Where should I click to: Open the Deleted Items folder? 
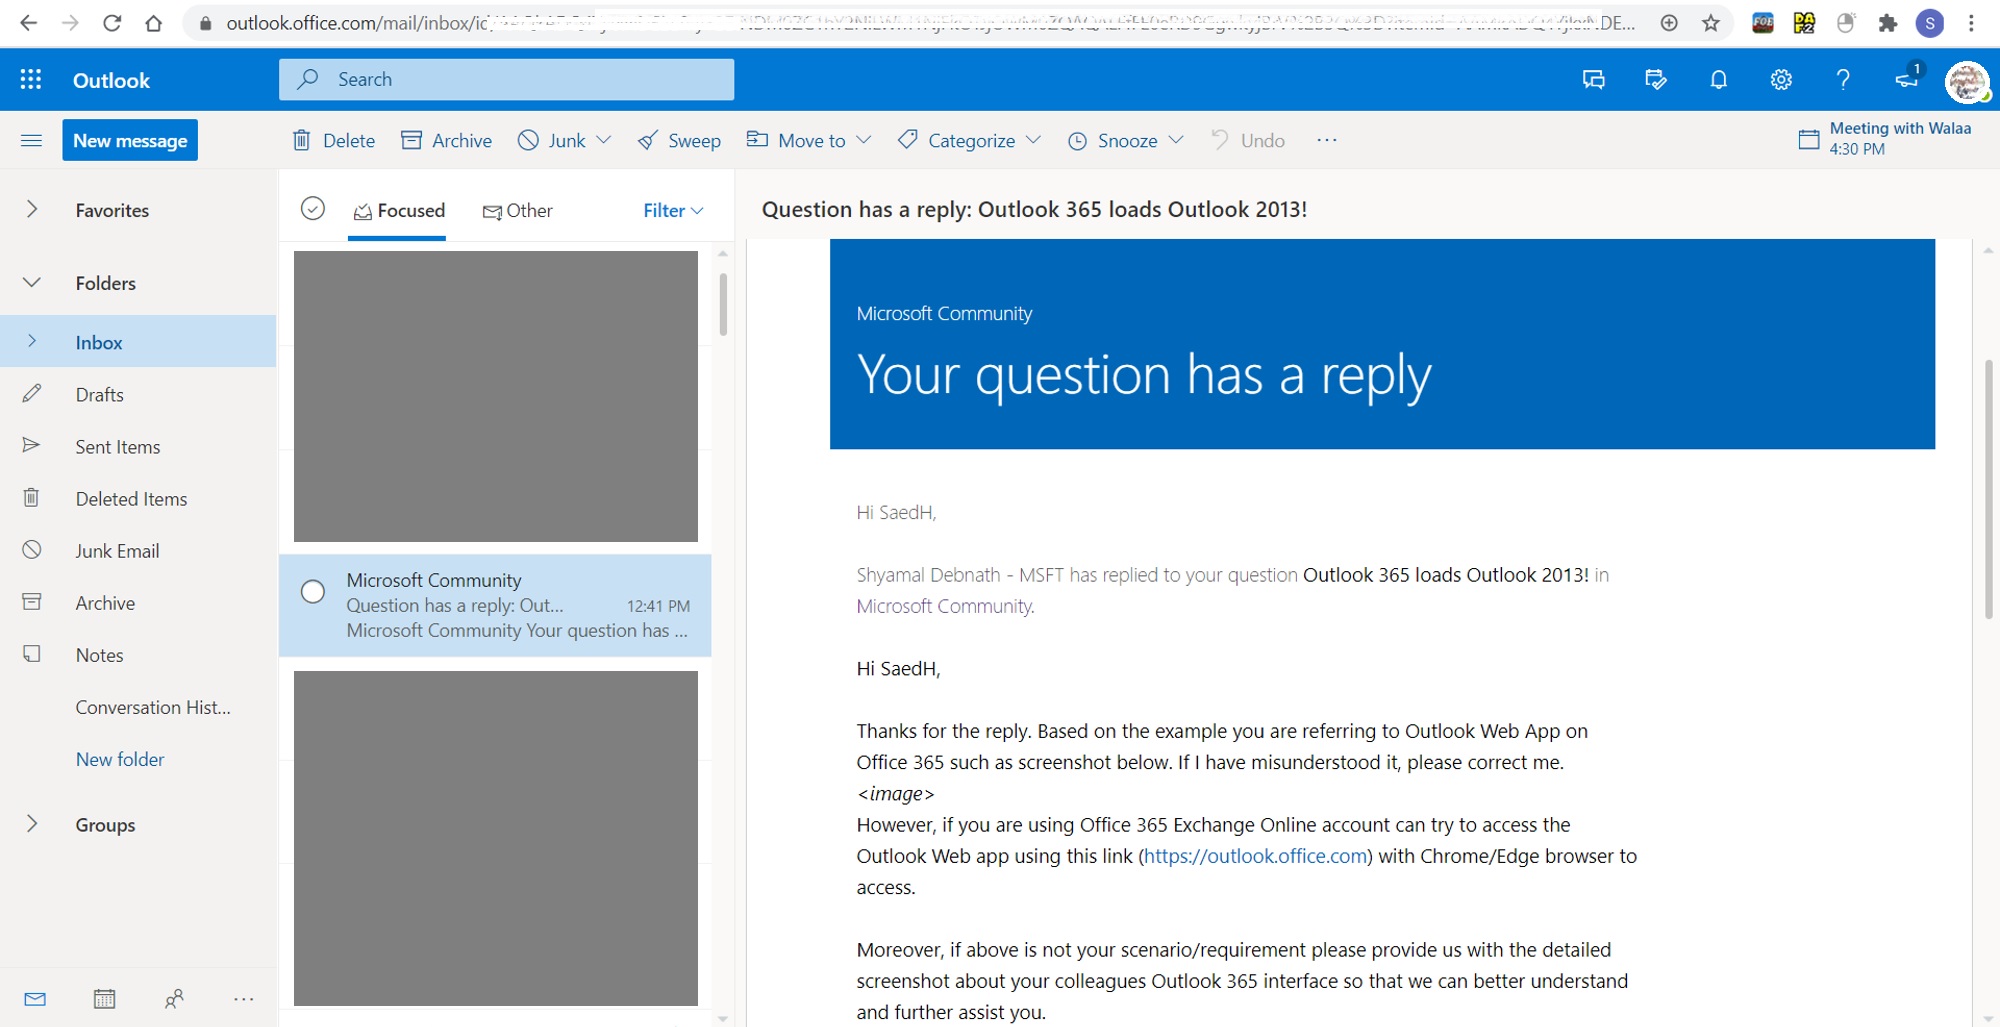tap(138, 498)
